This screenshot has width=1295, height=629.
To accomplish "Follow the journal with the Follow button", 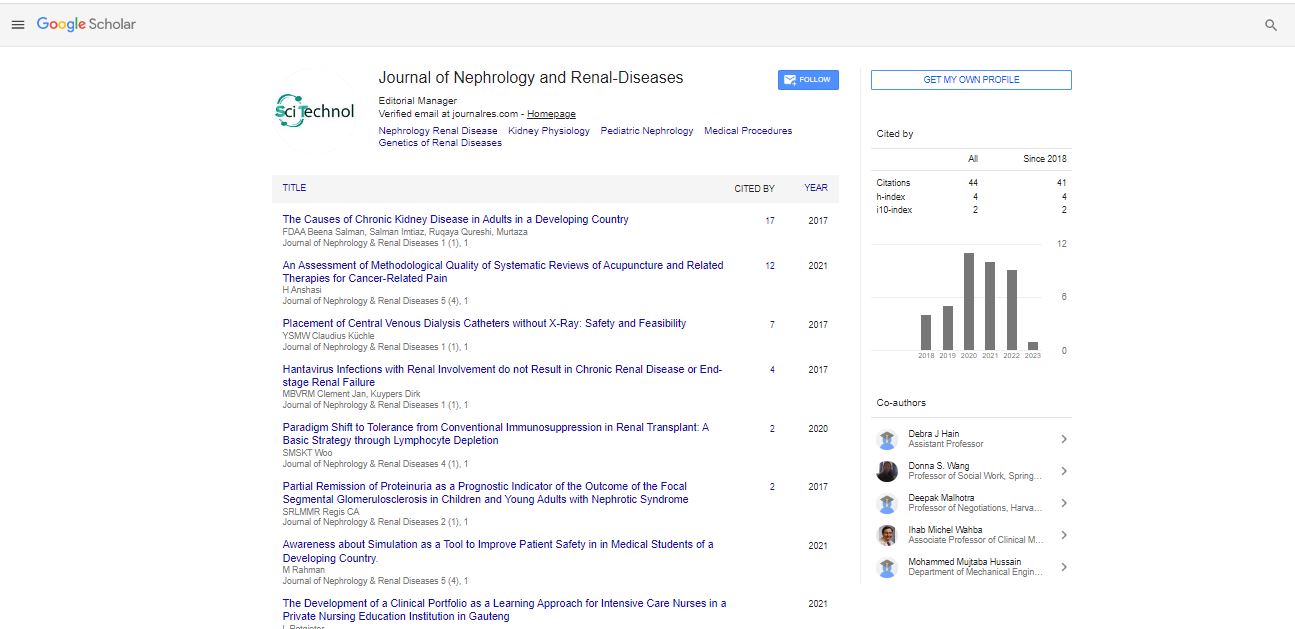I will (x=808, y=80).
